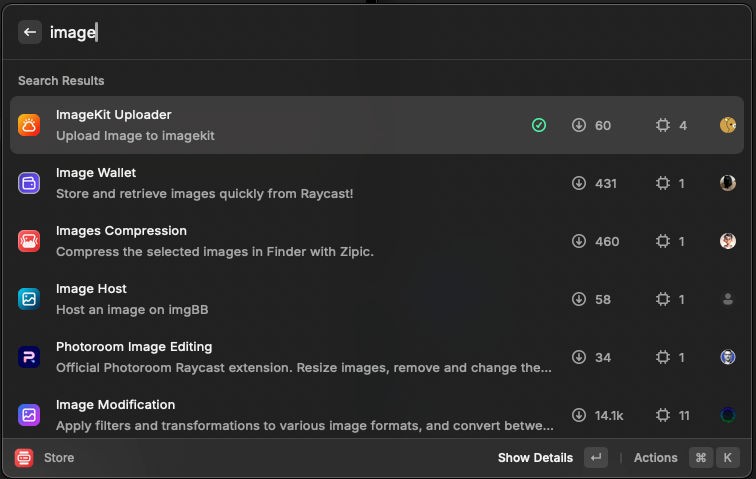Select the "ImageKit Uploader" title
The width and height of the screenshot is (756, 479).
(114, 115)
